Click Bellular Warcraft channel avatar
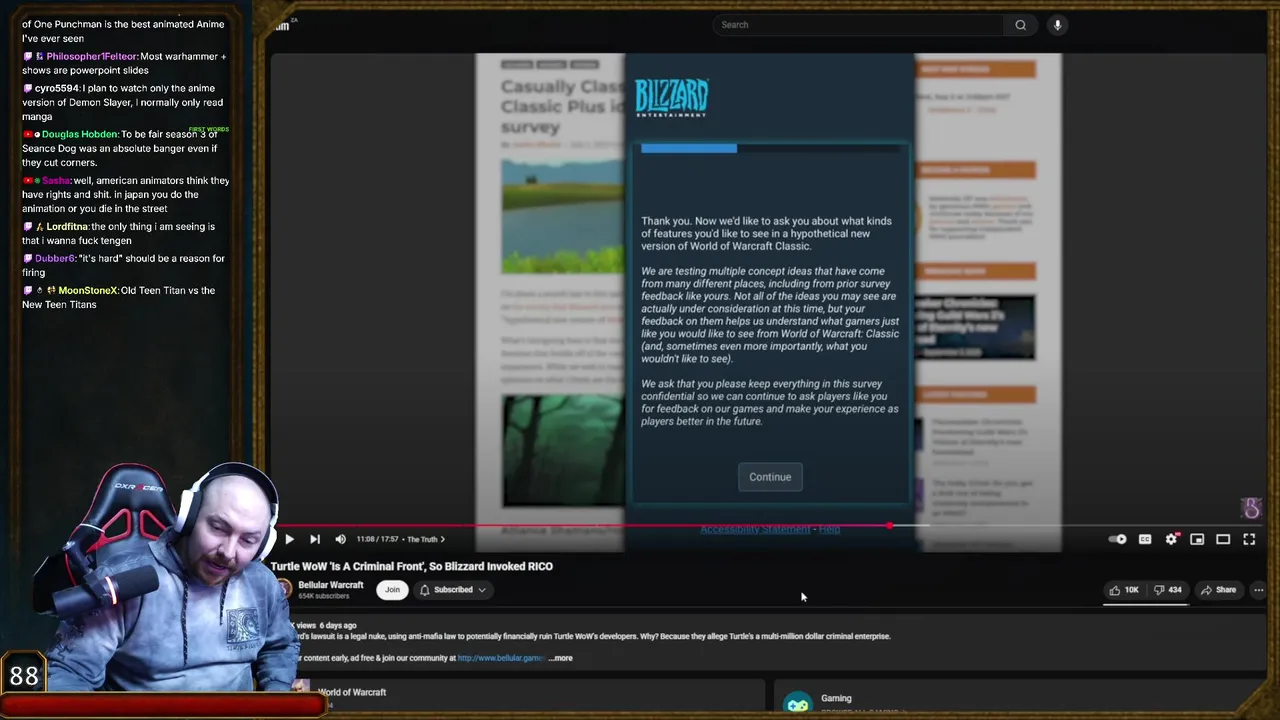This screenshot has width=1280, height=720. pos(283,589)
